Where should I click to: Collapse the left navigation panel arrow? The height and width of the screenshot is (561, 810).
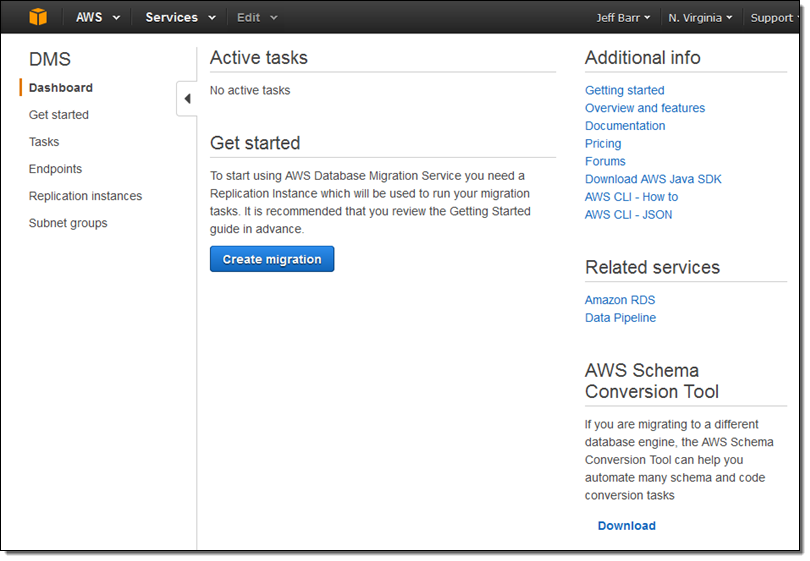click(187, 99)
